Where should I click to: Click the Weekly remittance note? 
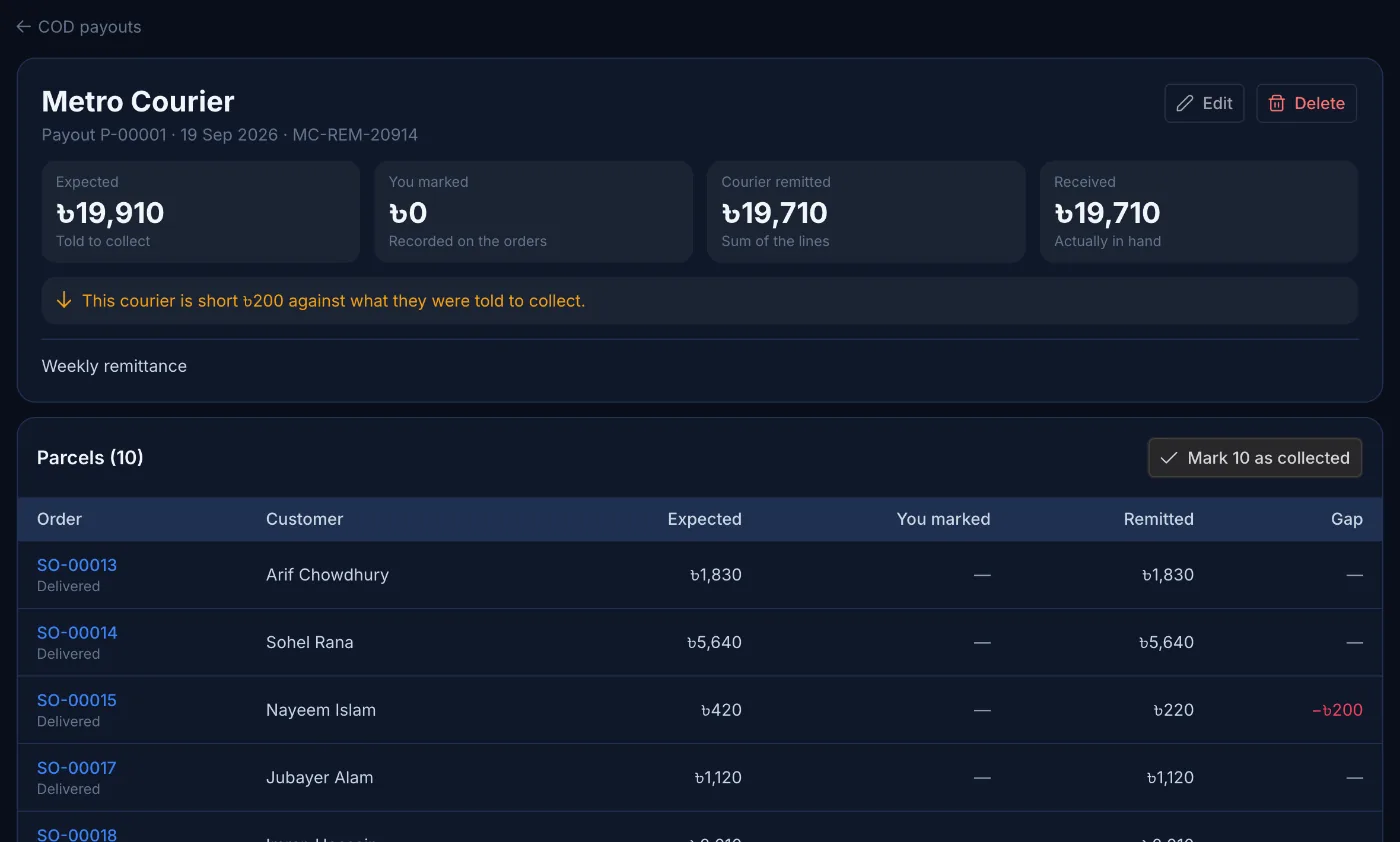tap(114, 366)
